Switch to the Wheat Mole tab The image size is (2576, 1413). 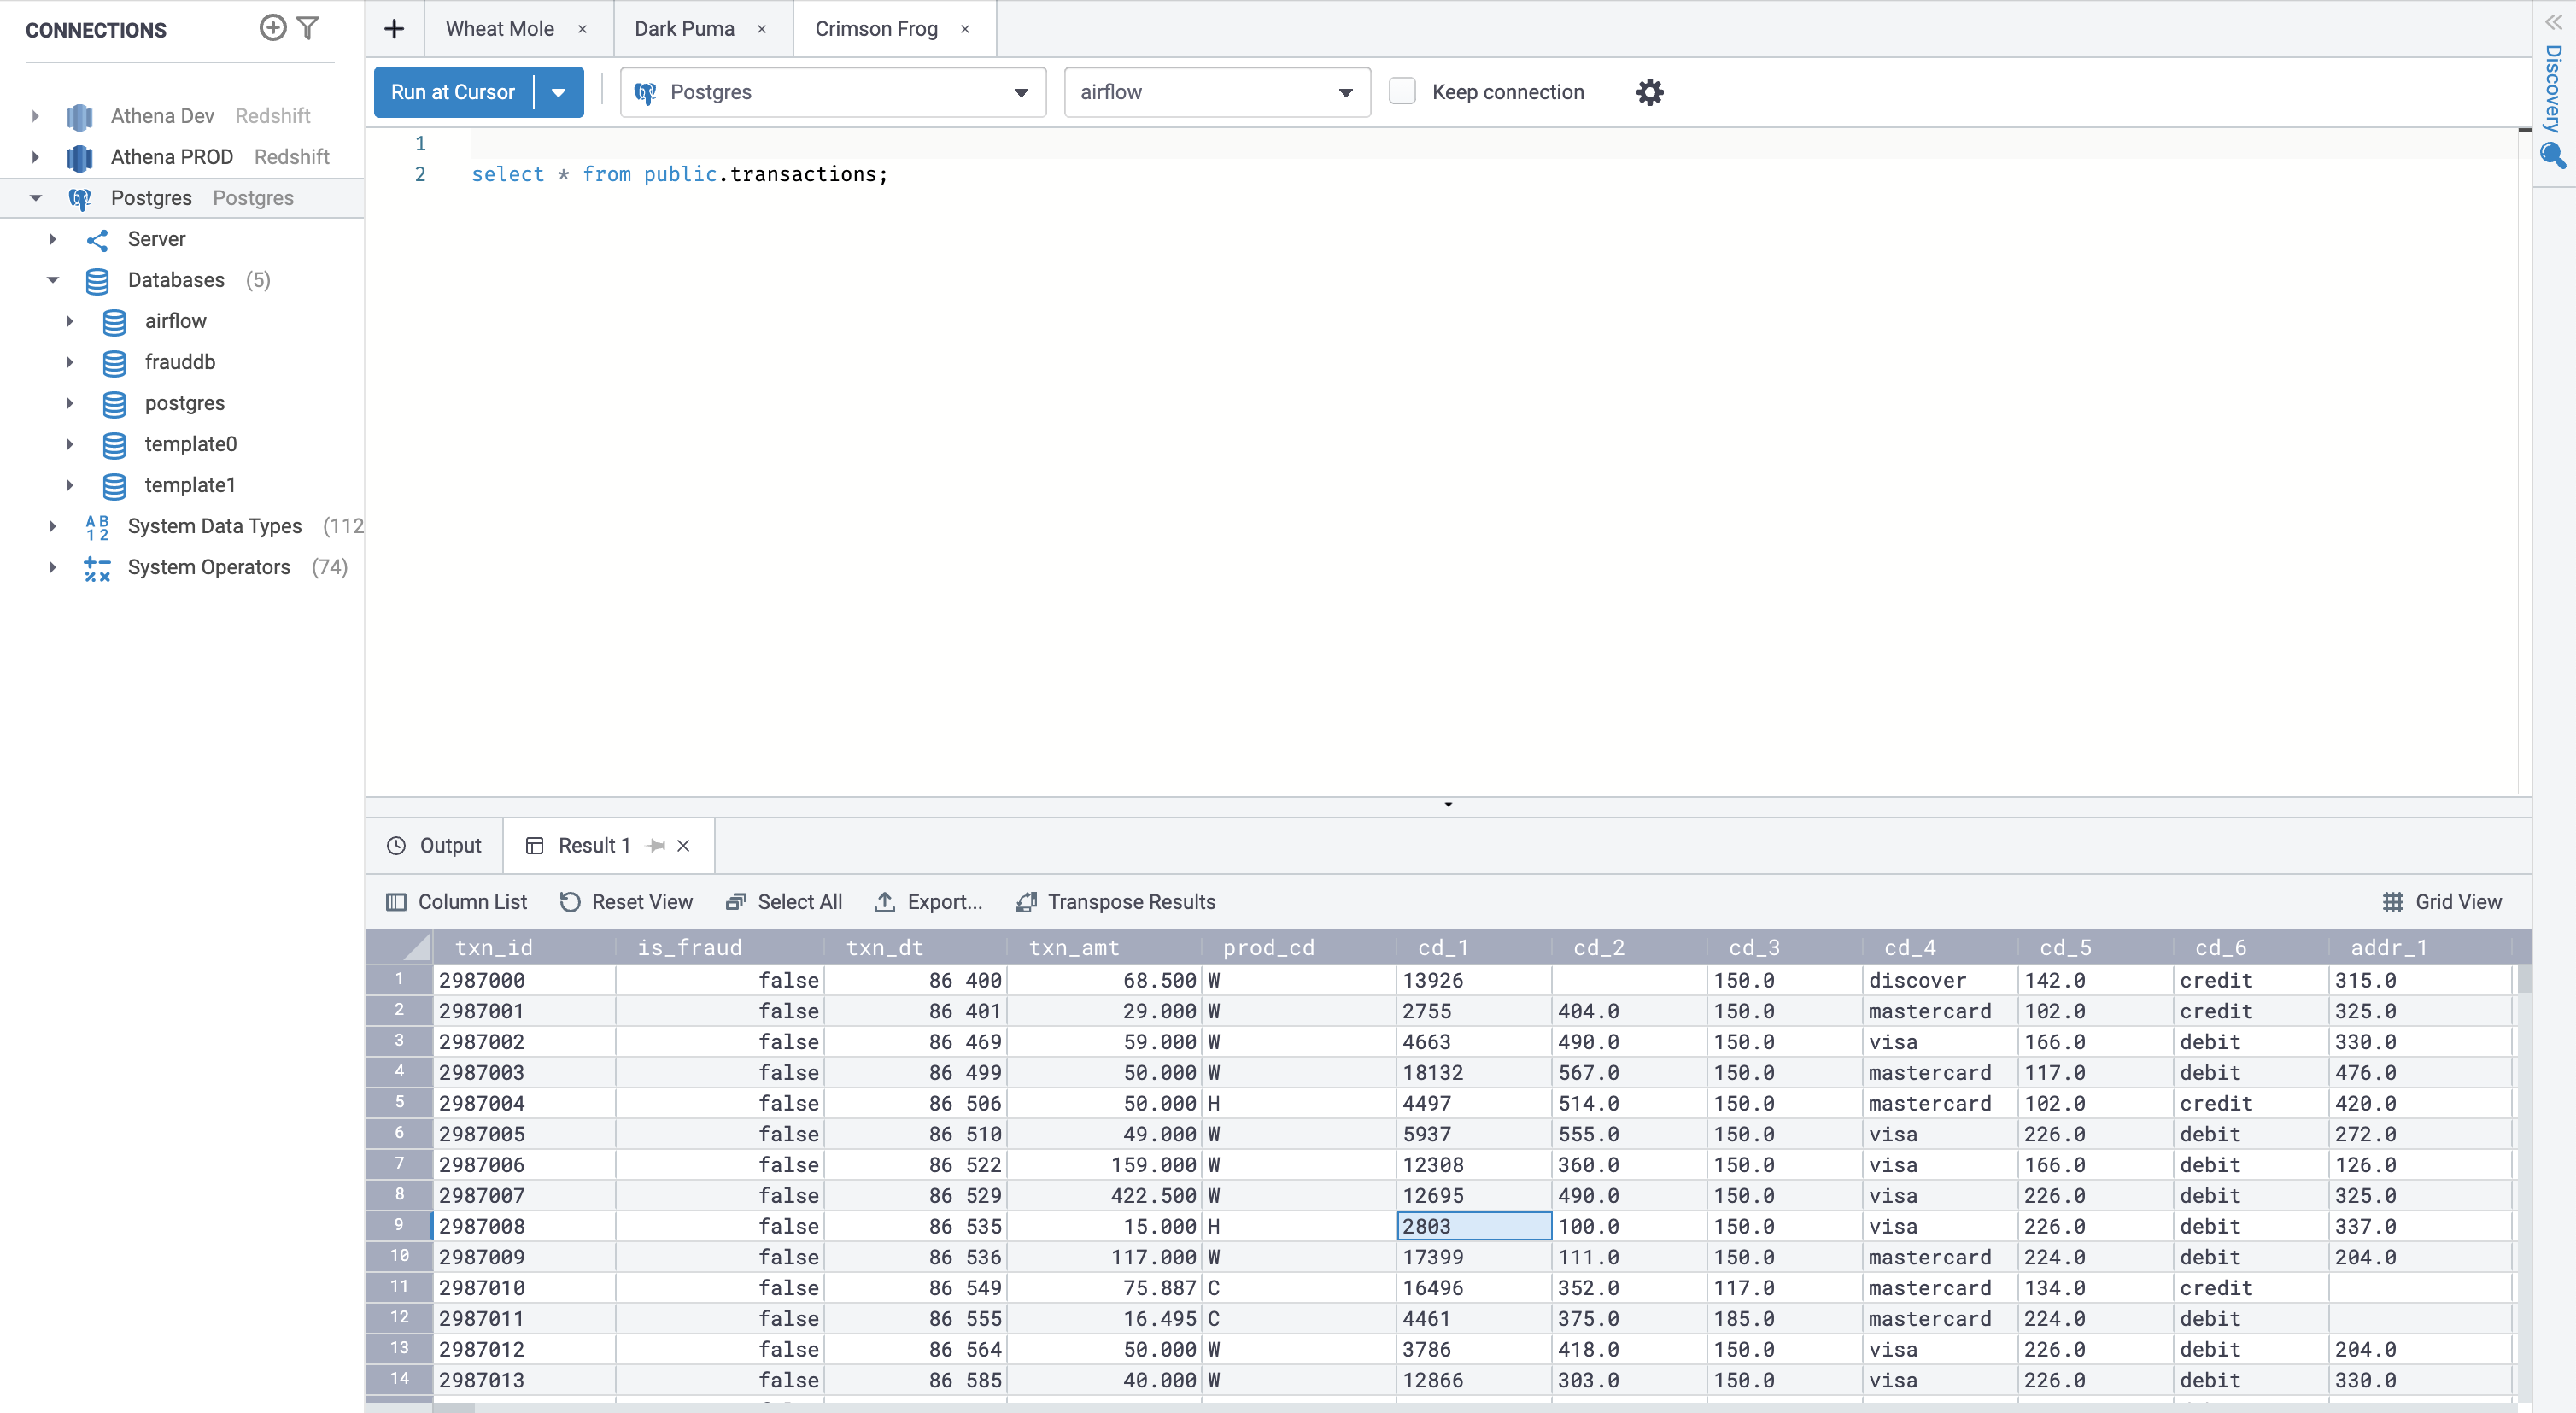(x=499, y=29)
